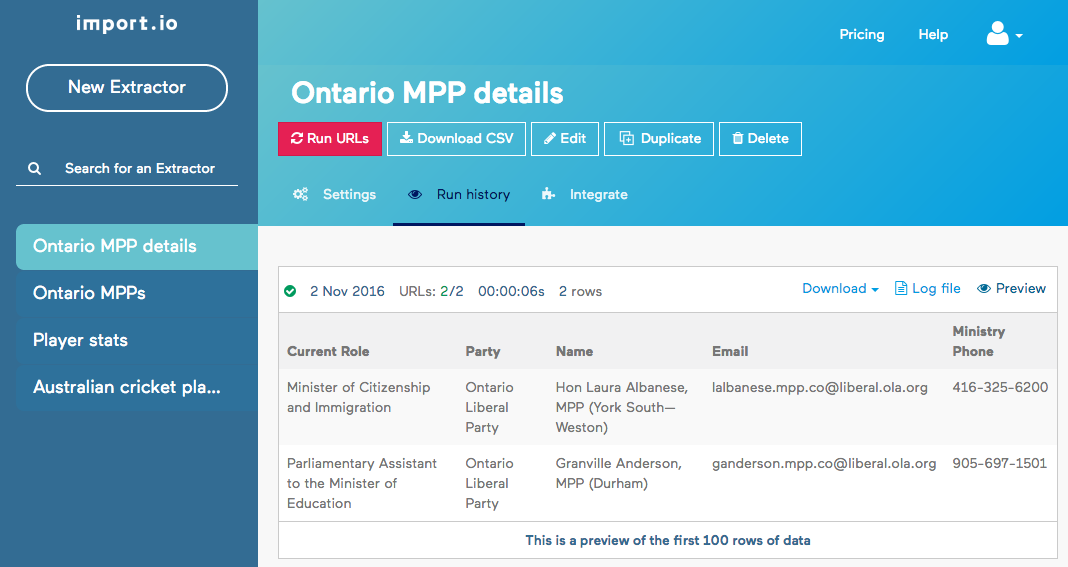This screenshot has width=1068, height=567.
Task: Open the Pricing link
Action: coord(862,34)
